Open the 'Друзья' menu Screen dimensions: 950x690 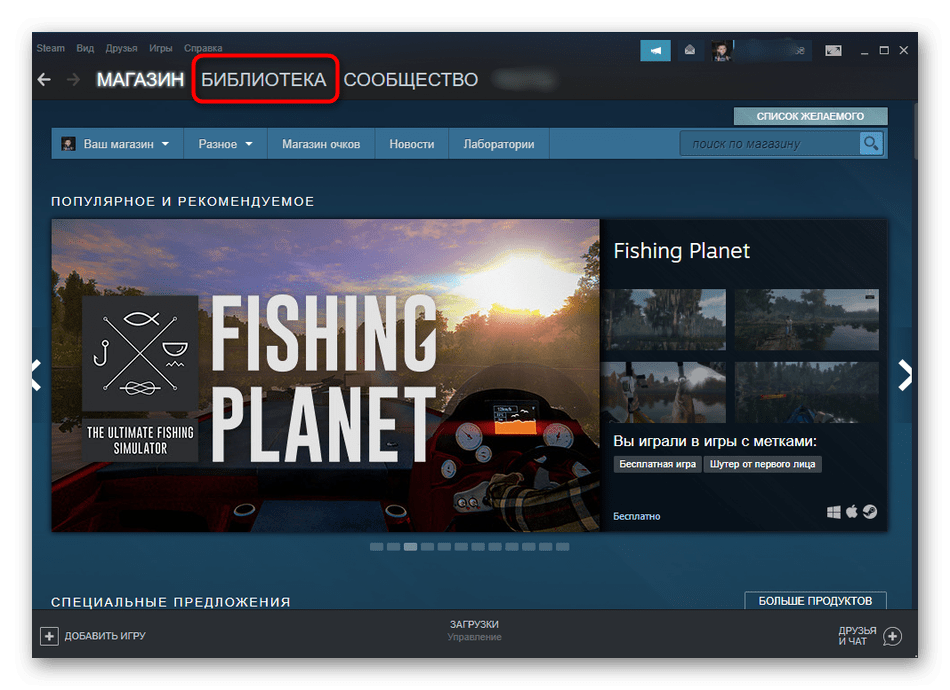click(x=122, y=48)
